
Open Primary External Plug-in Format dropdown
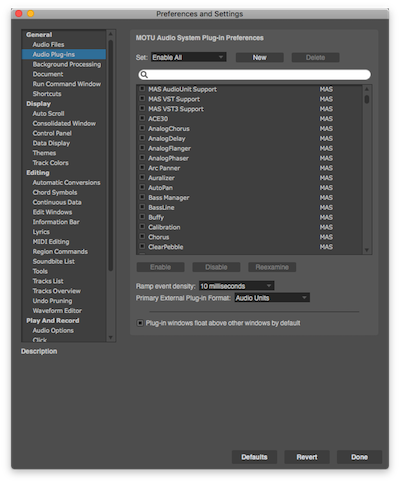pyautogui.click(x=272, y=298)
